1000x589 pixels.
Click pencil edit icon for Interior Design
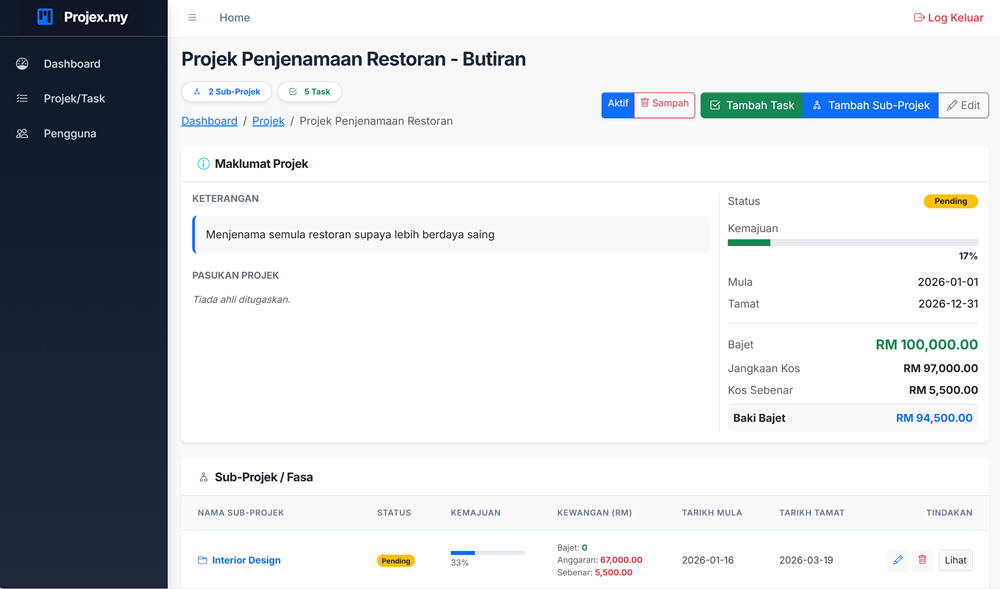click(897, 560)
